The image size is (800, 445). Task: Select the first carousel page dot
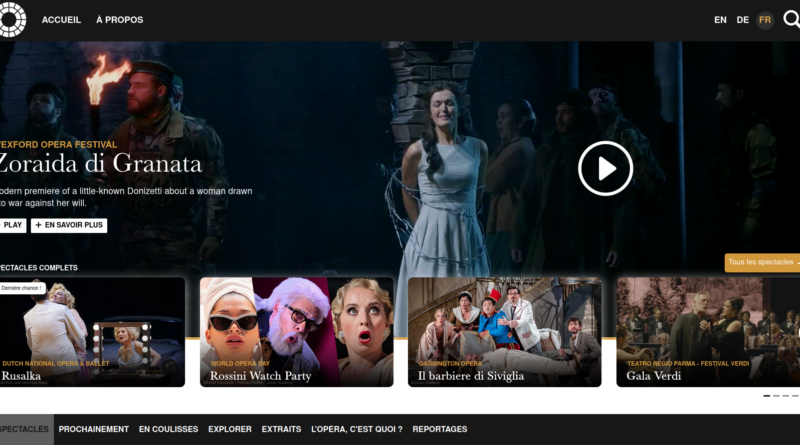point(766,396)
